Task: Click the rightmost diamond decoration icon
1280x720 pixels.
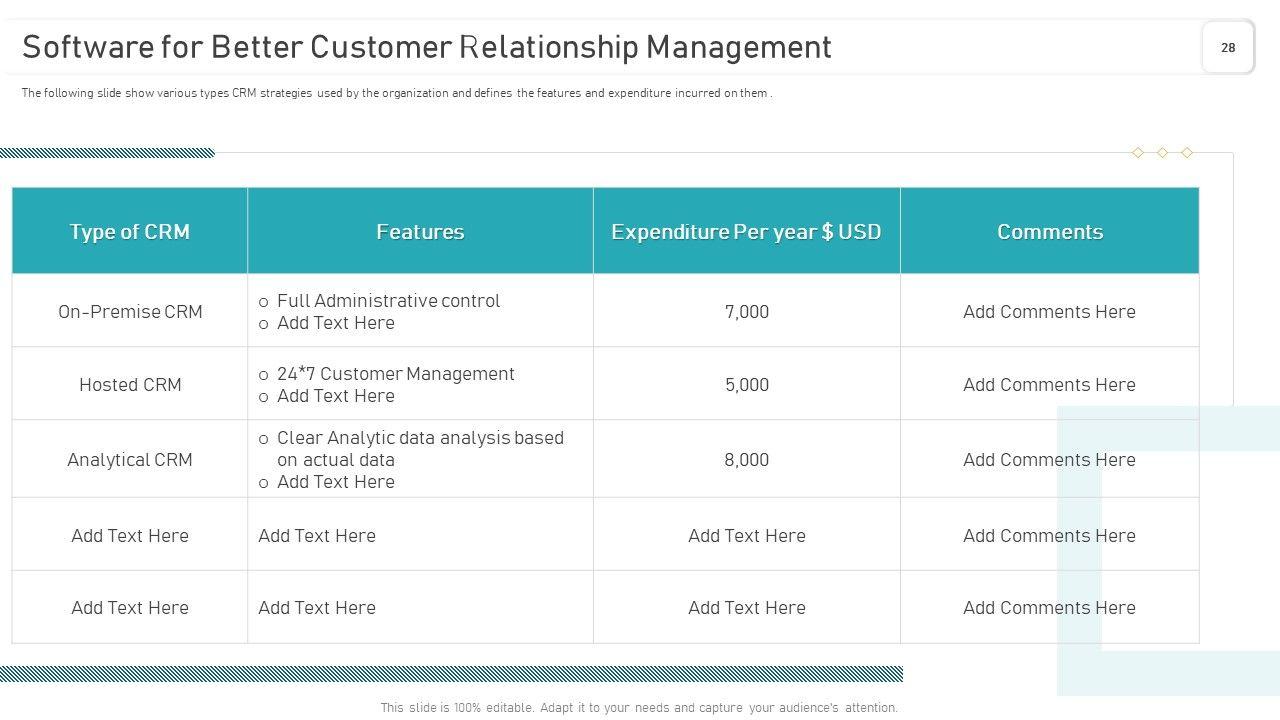Action: (x=1187, y=153)
